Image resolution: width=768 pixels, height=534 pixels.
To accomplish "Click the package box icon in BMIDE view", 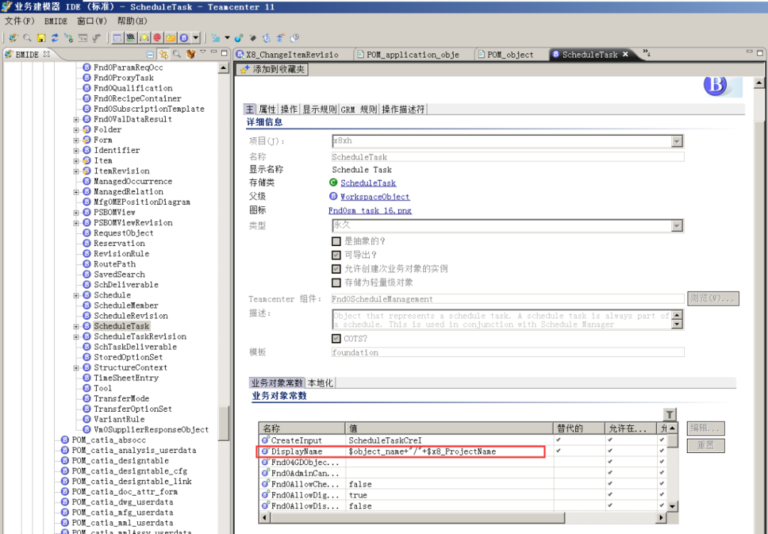I will [x=191, y=54].
